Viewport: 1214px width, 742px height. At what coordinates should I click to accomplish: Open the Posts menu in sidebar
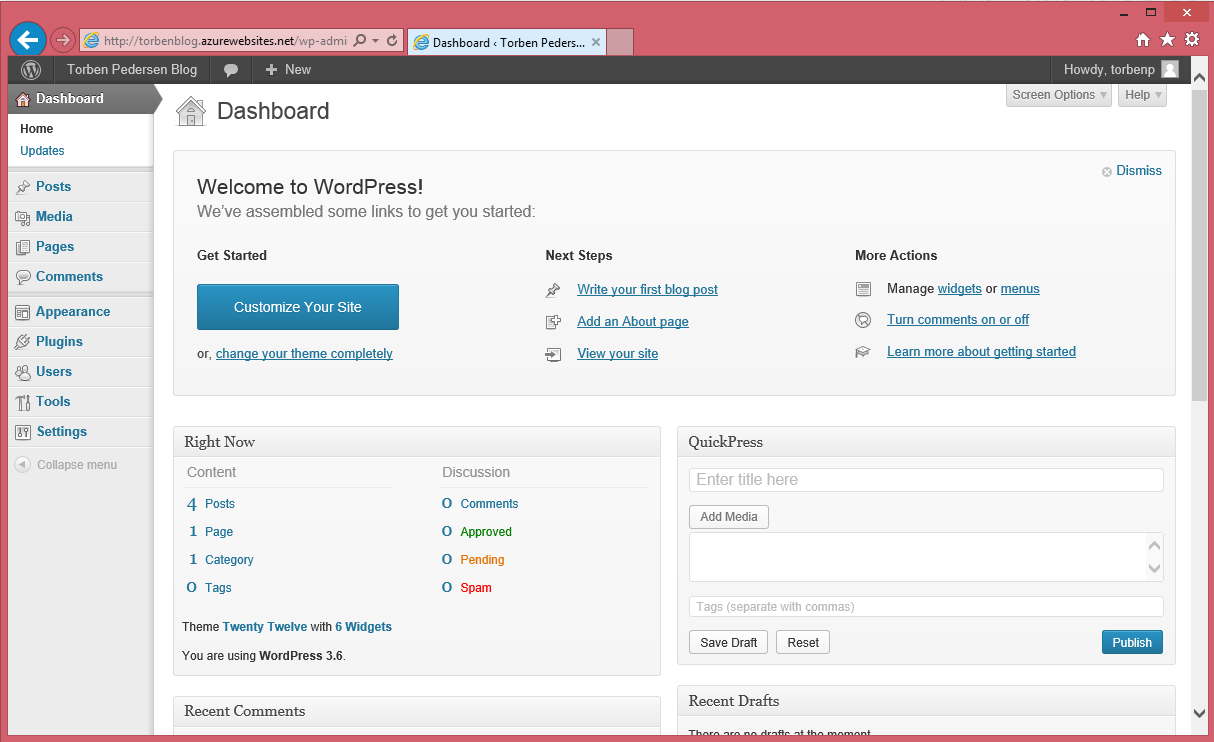click(x=53, y=187)
